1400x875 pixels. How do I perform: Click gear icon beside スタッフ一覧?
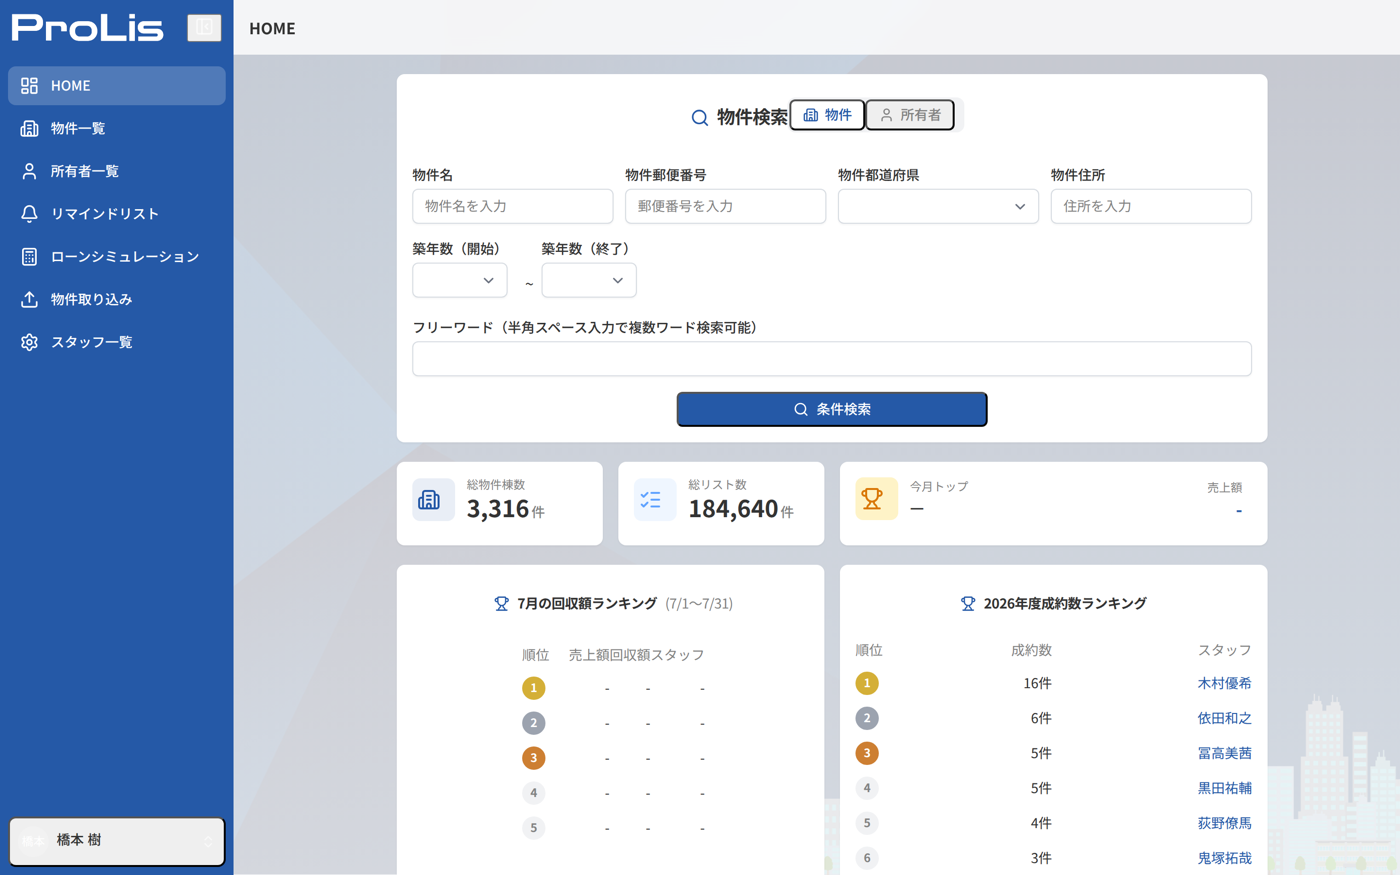29,343
